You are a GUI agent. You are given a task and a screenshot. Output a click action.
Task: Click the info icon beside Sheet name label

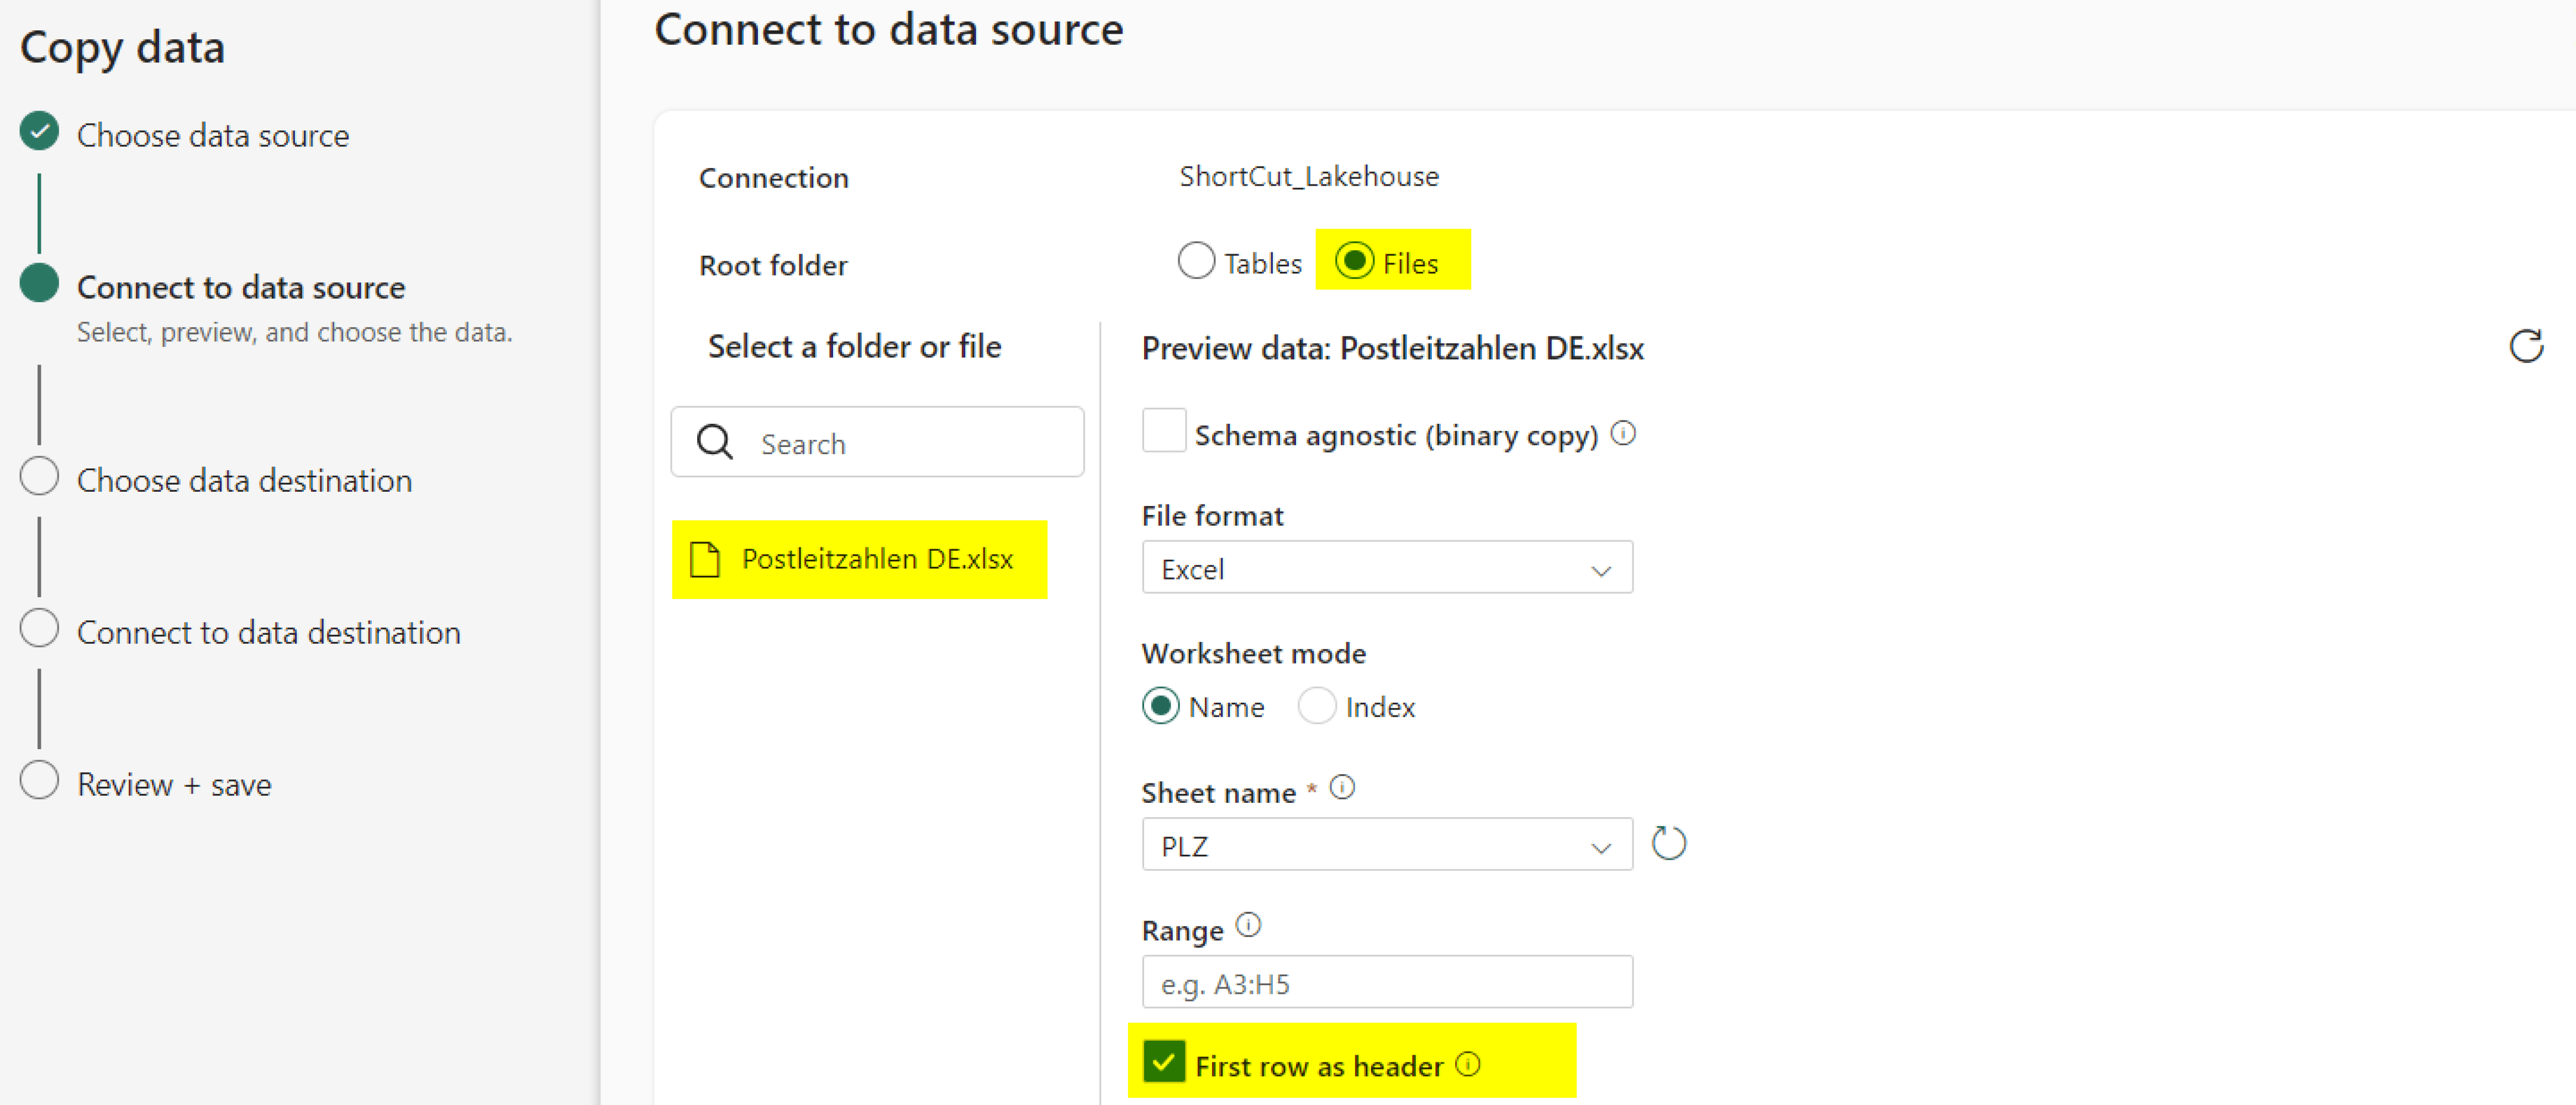pos(1342,788)
